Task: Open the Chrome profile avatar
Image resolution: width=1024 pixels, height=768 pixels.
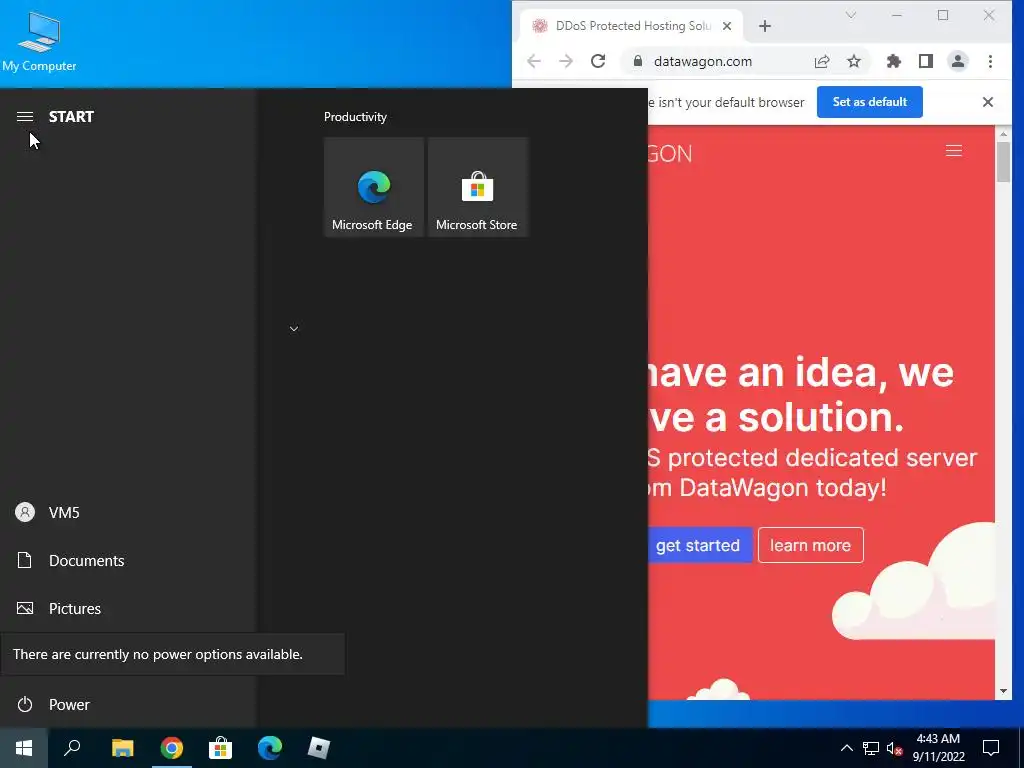Action: [x=957, y=61]
